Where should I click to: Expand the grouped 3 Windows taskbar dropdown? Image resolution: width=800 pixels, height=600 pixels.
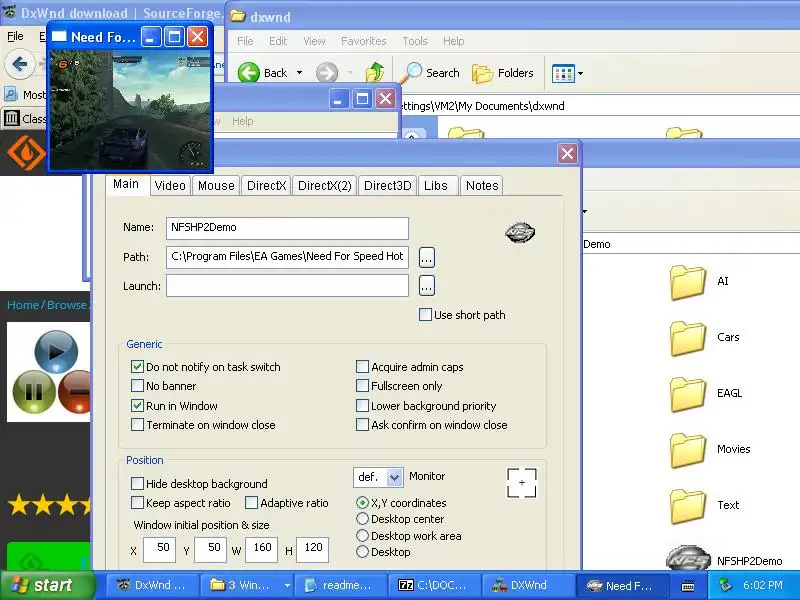(x=287, y=586)
